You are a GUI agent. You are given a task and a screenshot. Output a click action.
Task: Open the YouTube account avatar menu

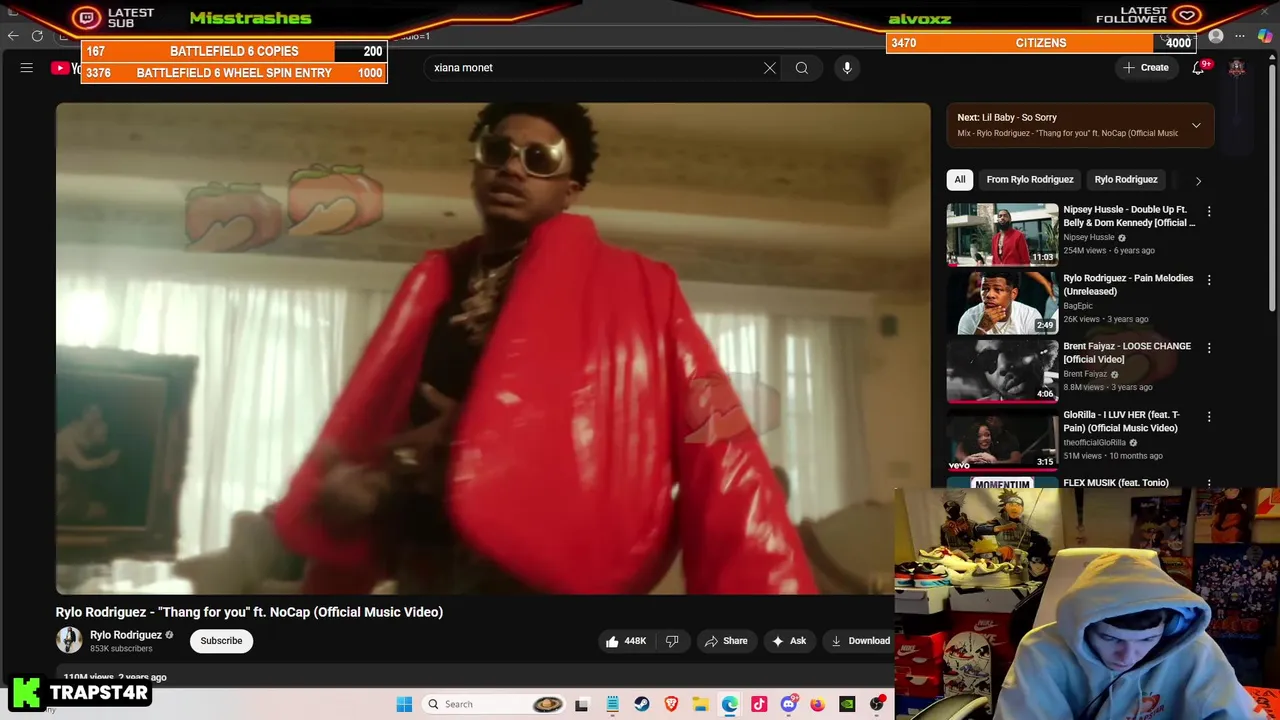1237,68
